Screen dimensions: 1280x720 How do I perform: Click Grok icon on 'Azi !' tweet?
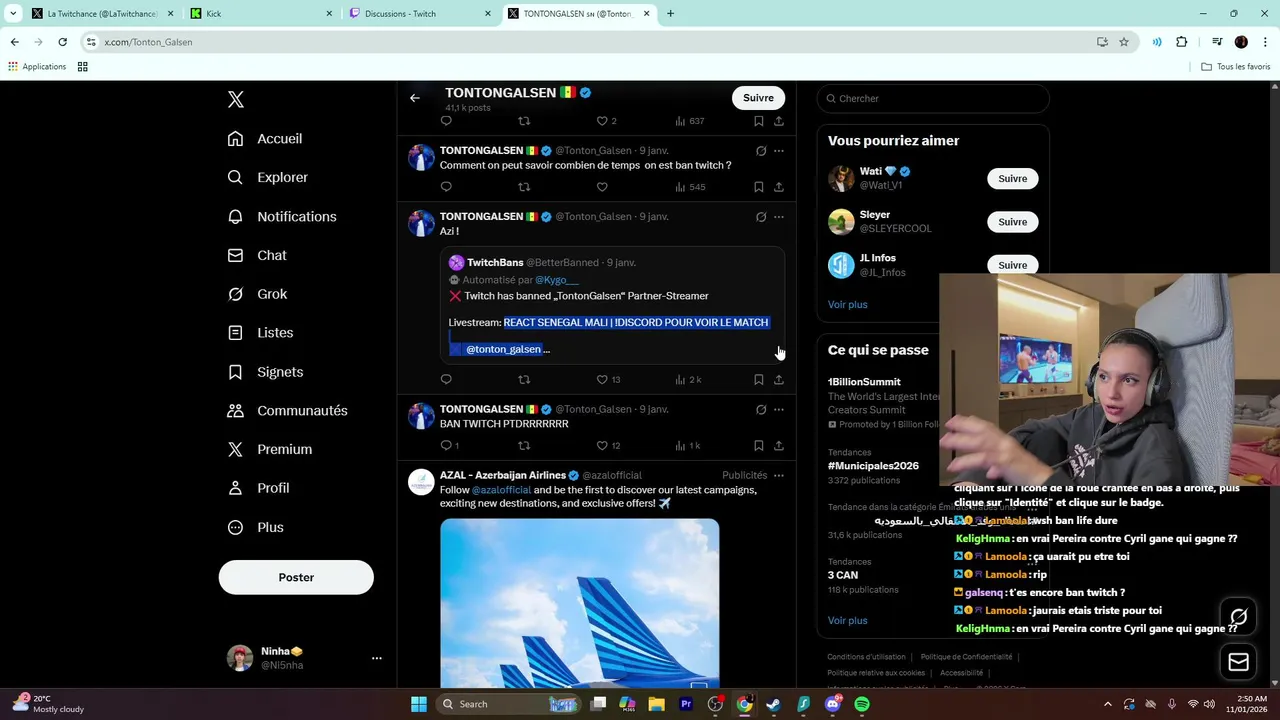[x=761, y=217]
